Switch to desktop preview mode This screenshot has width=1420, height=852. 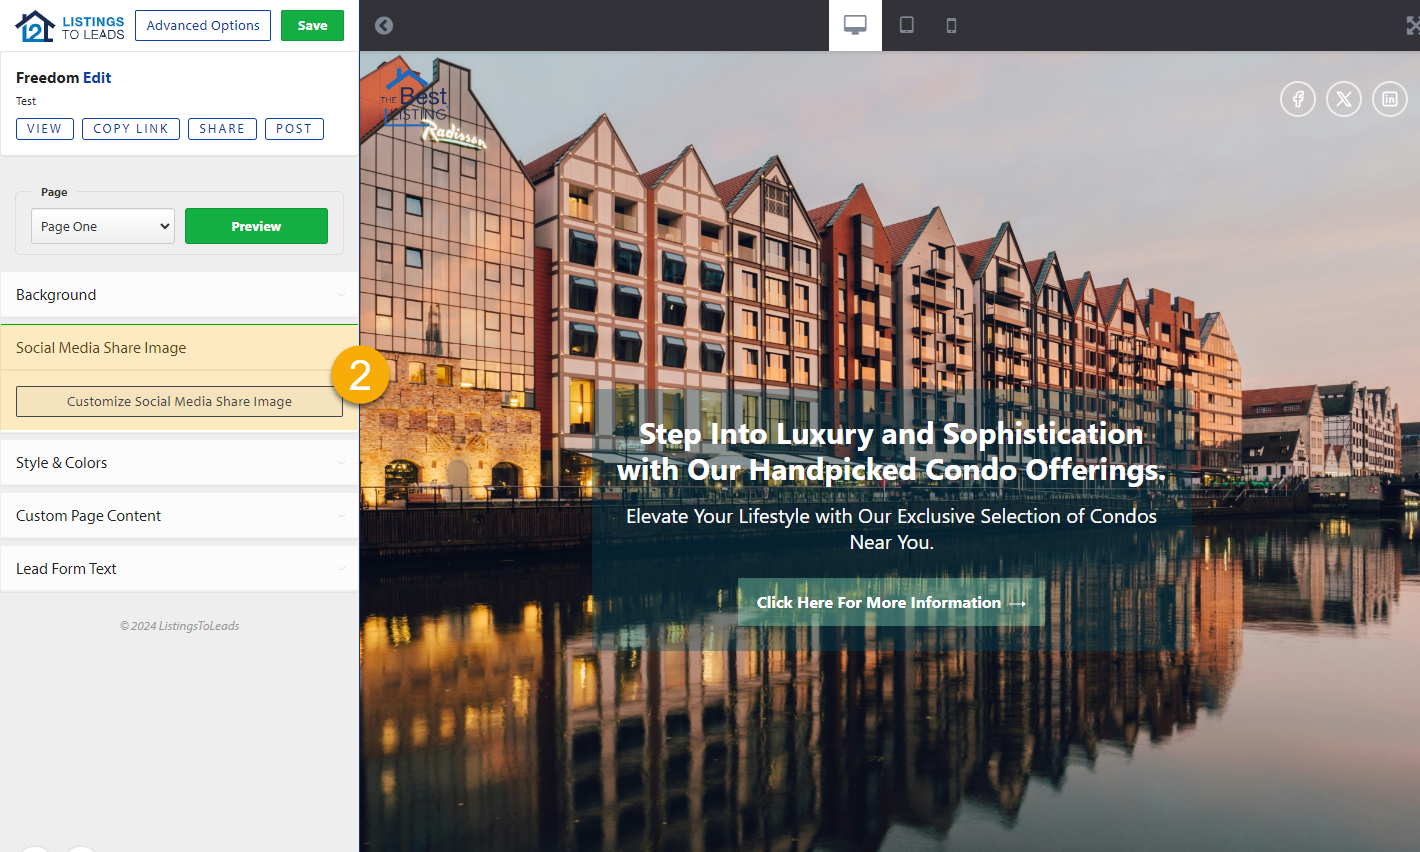(x=855, y=25)
